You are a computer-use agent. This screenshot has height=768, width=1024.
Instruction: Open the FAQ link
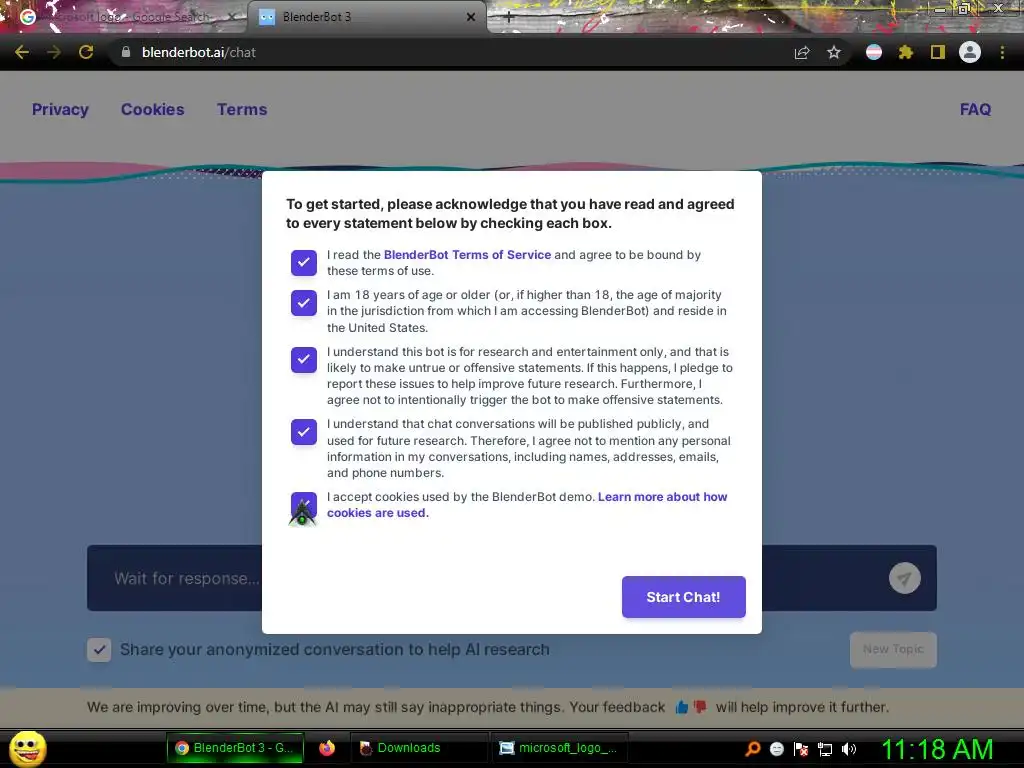pos(975,109)
